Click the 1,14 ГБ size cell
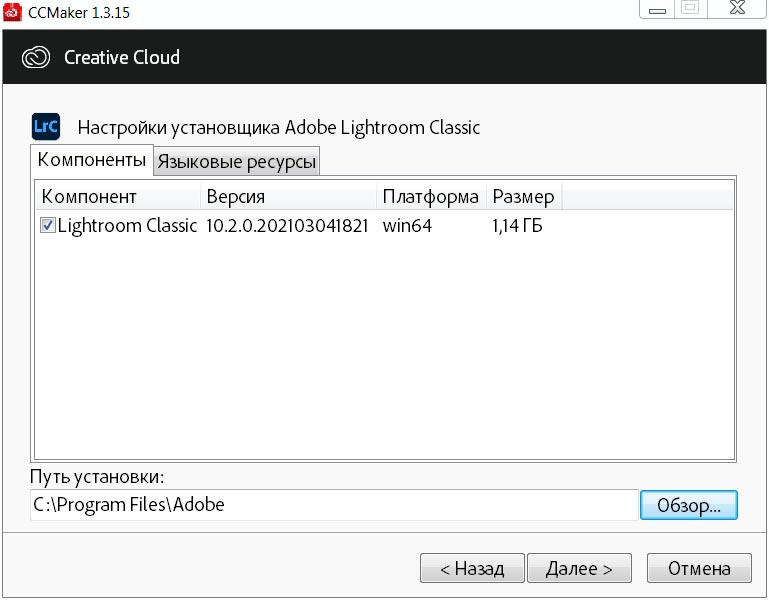The height and width of the screenshot is (600, 769). [x=517, y=226]
